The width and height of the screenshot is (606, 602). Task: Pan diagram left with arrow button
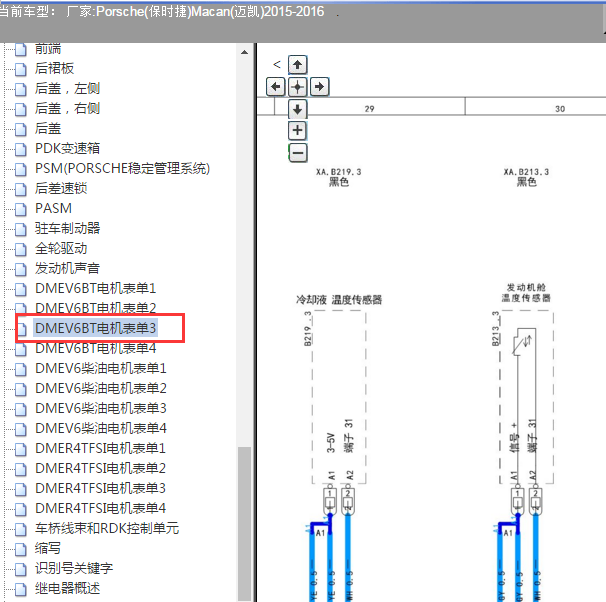click(276, 87)
